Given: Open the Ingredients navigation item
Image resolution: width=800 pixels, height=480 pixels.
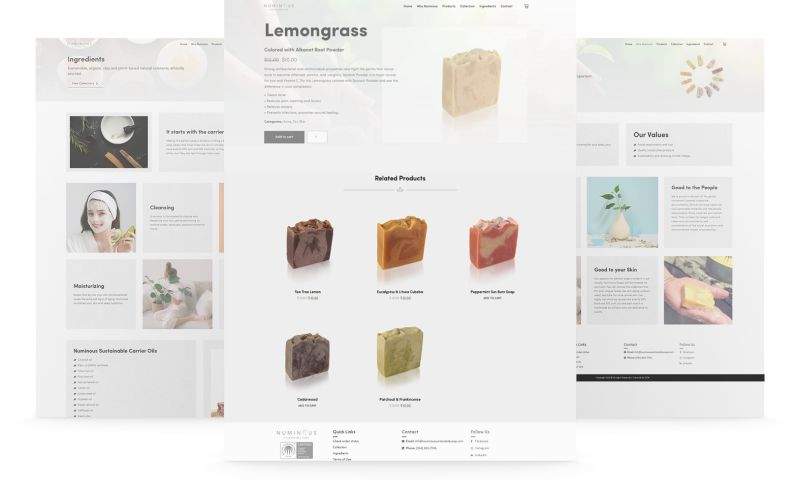Looking at the screenshot, I should 487,6.
